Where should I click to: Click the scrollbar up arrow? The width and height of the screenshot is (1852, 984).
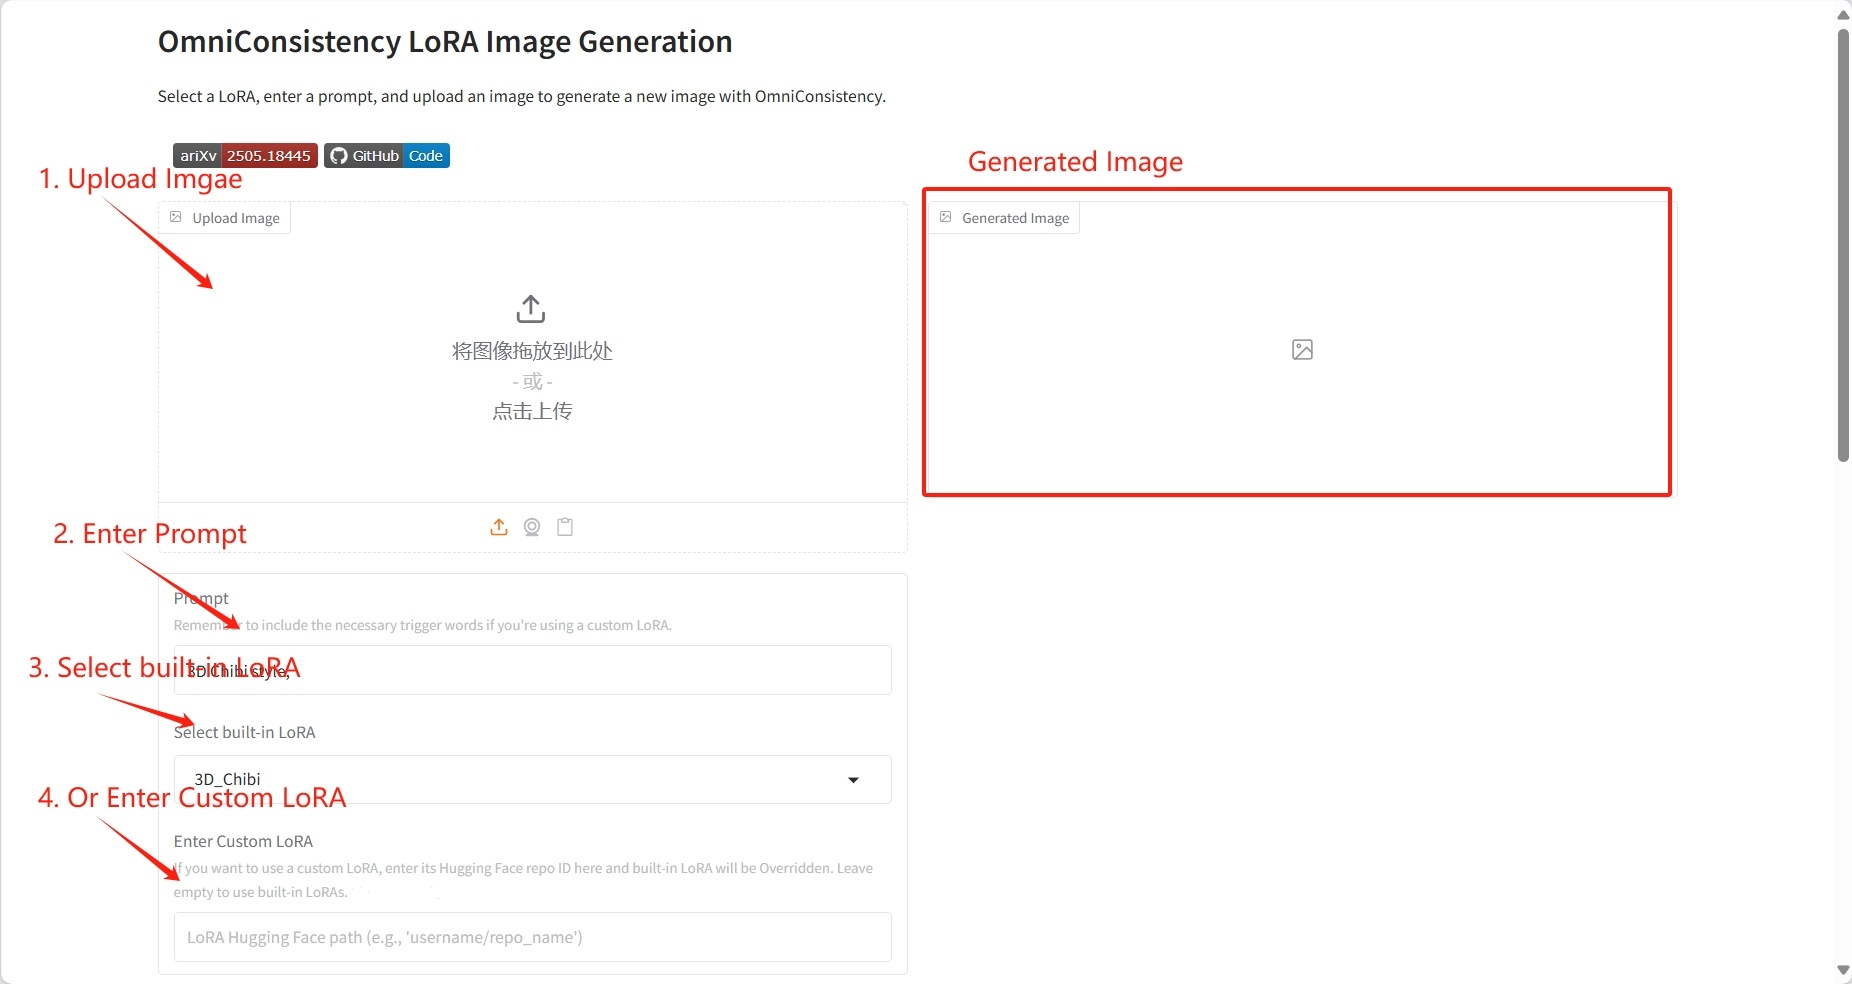tap(1842, 14)
